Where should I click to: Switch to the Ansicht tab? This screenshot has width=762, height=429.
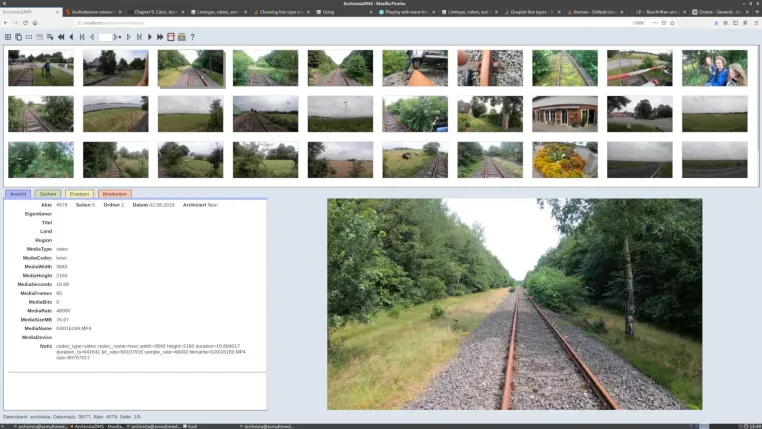pyautogui.click(x=18, y=194)
